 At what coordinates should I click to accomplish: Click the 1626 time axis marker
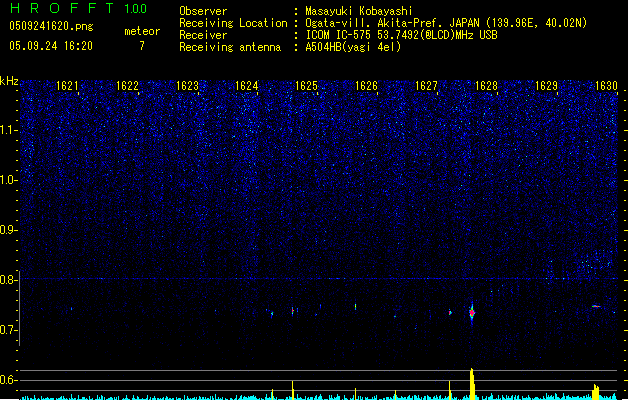(366, 86)
